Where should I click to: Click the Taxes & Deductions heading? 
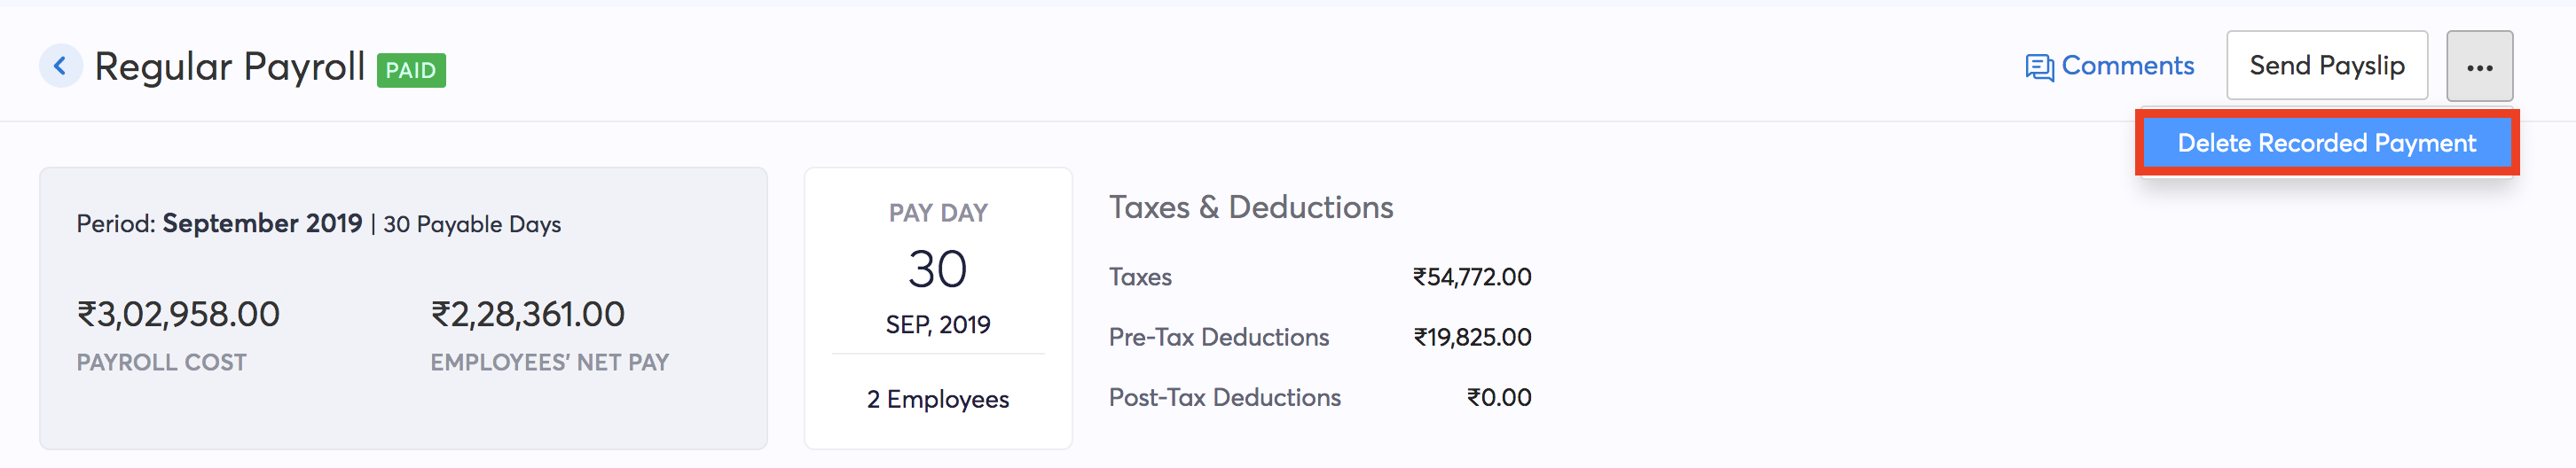click(x=1250, y=207)
